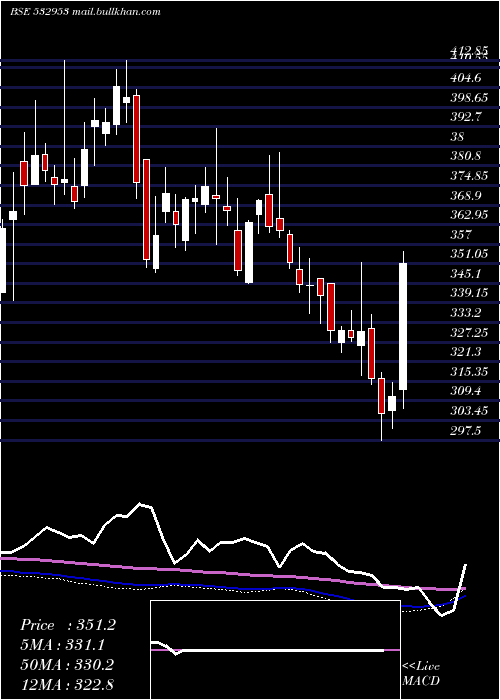The width and height of the screenshot is (500, 700).
Task: Select the 345.1 price axis label
Action: click(466, 273)
